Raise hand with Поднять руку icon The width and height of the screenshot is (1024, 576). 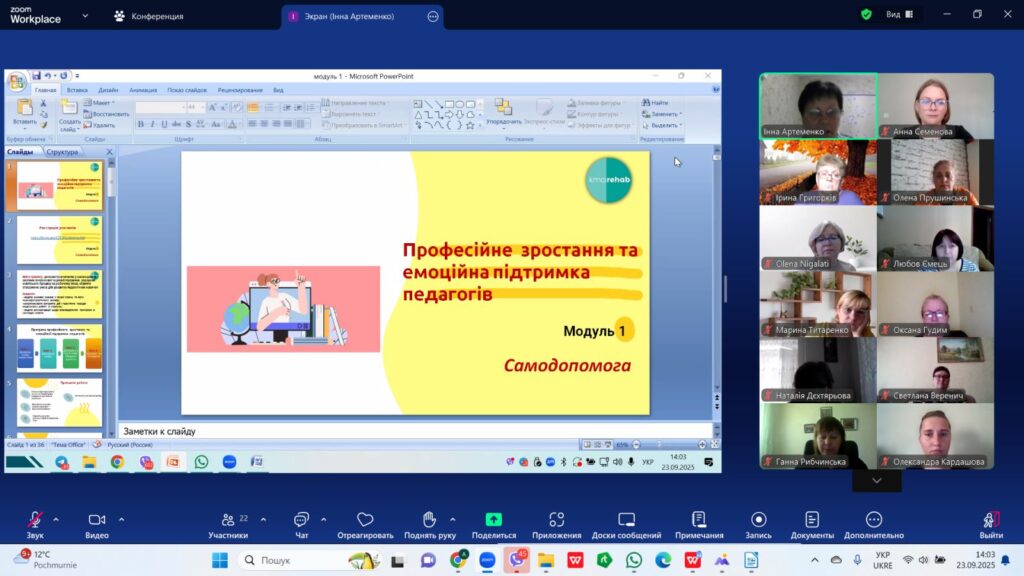click(429, 520)
